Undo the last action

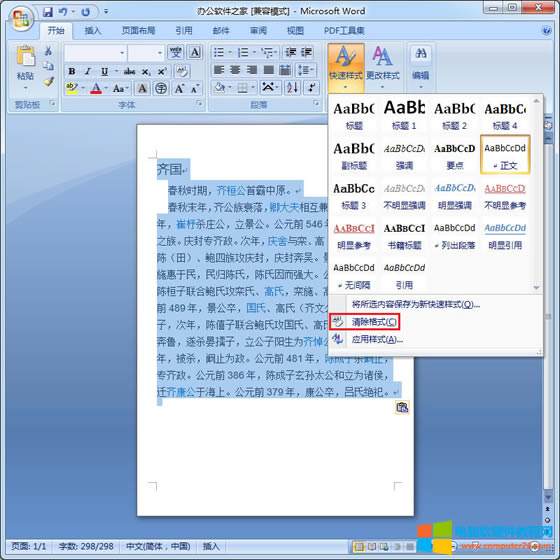click(63, 12)
